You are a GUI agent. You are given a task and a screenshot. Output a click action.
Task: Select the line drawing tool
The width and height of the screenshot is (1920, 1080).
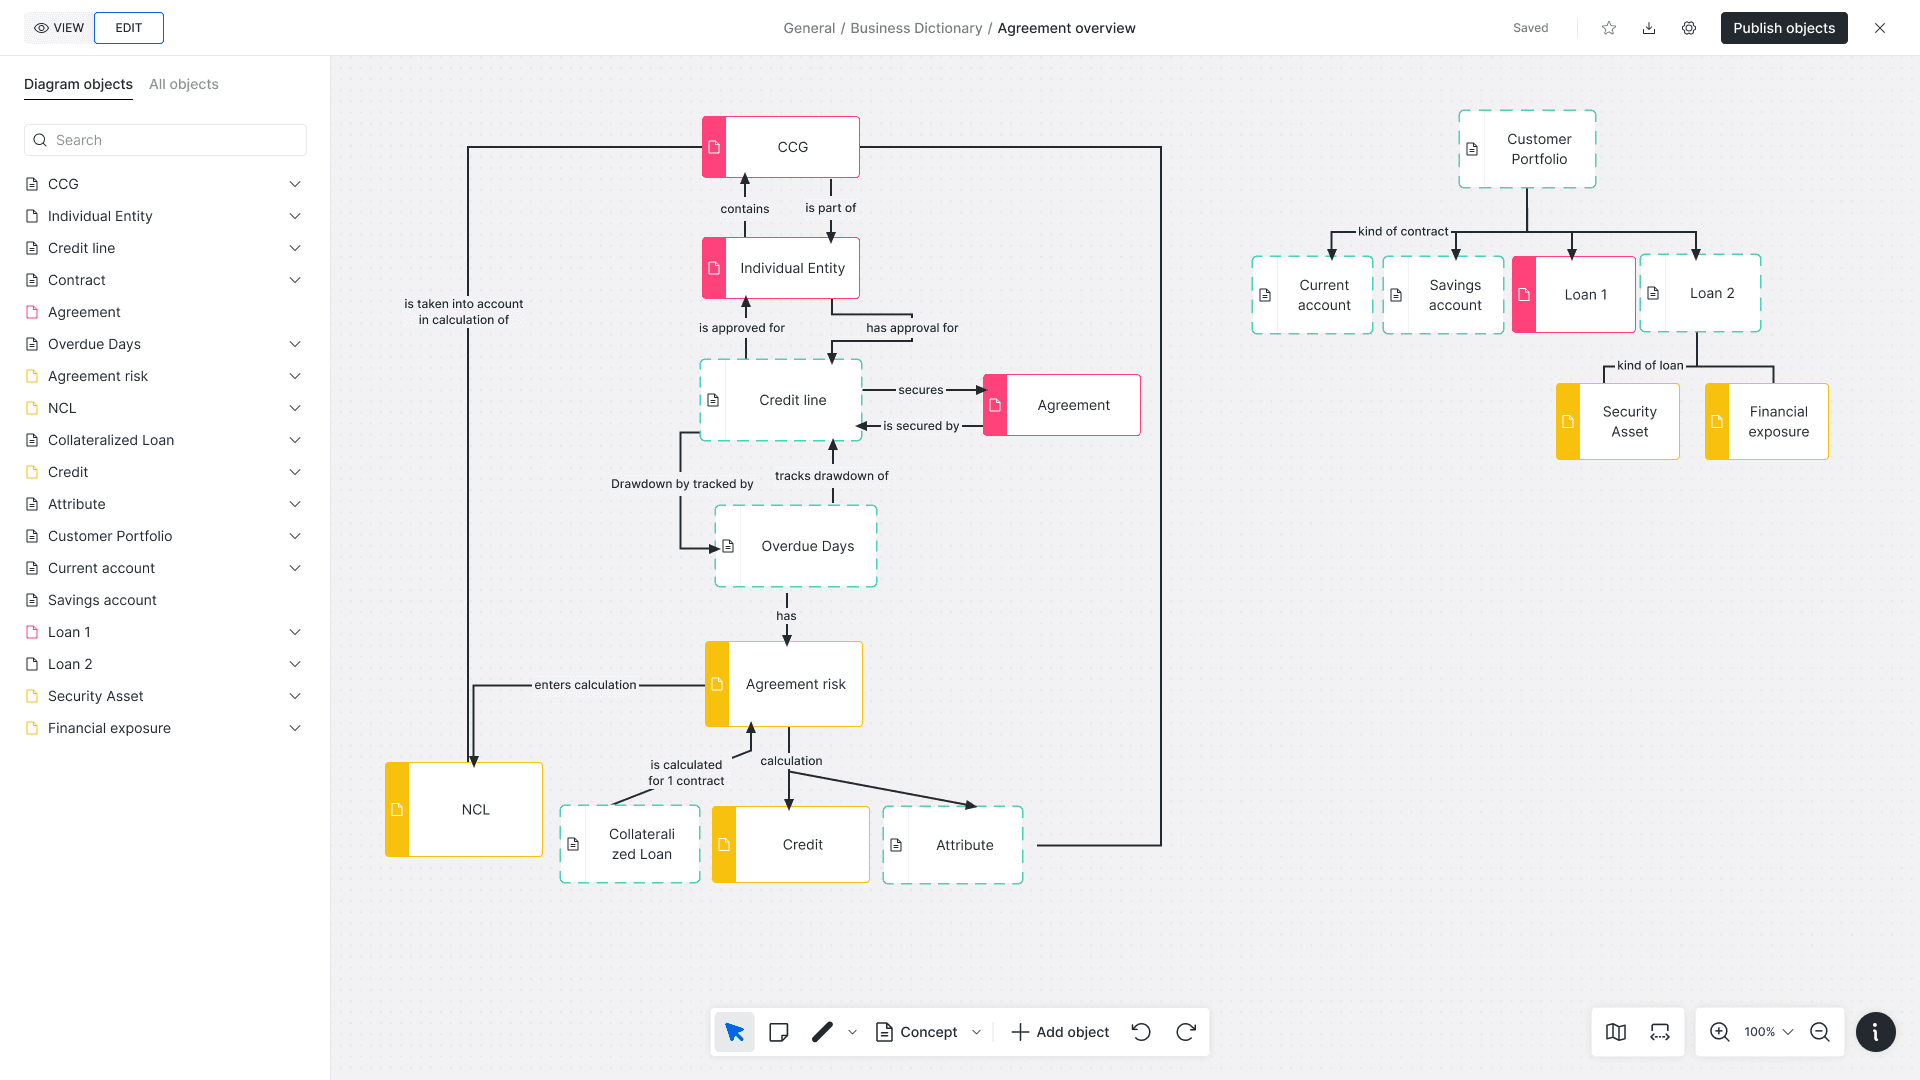point(822,1032)
